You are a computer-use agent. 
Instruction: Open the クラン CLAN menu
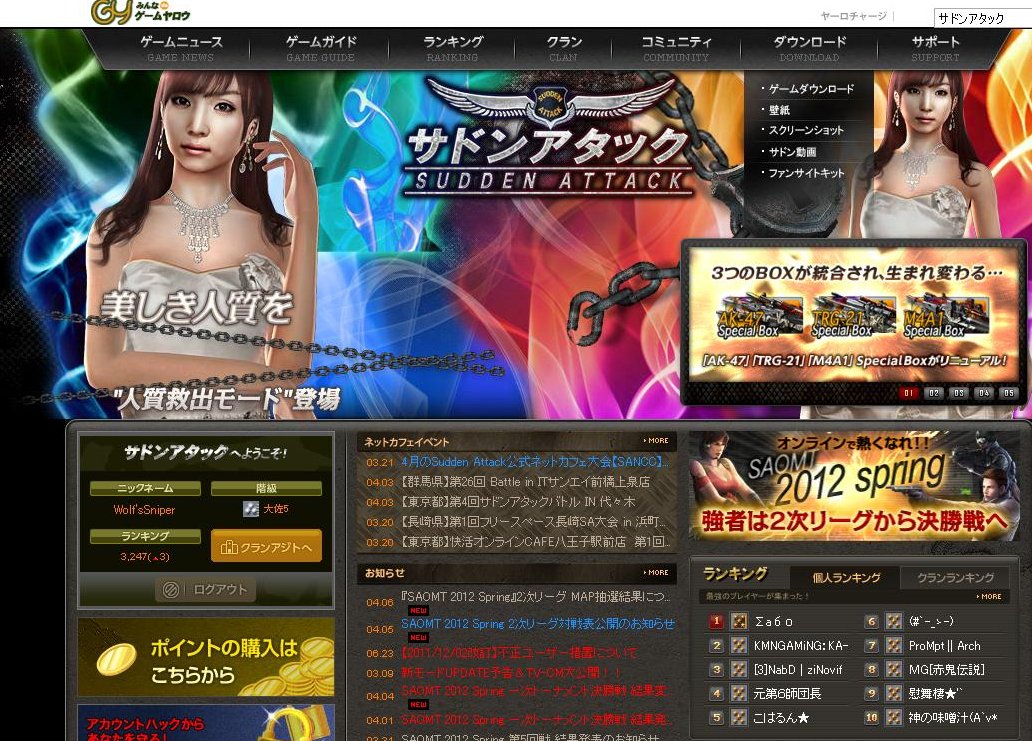click(564, 49)
